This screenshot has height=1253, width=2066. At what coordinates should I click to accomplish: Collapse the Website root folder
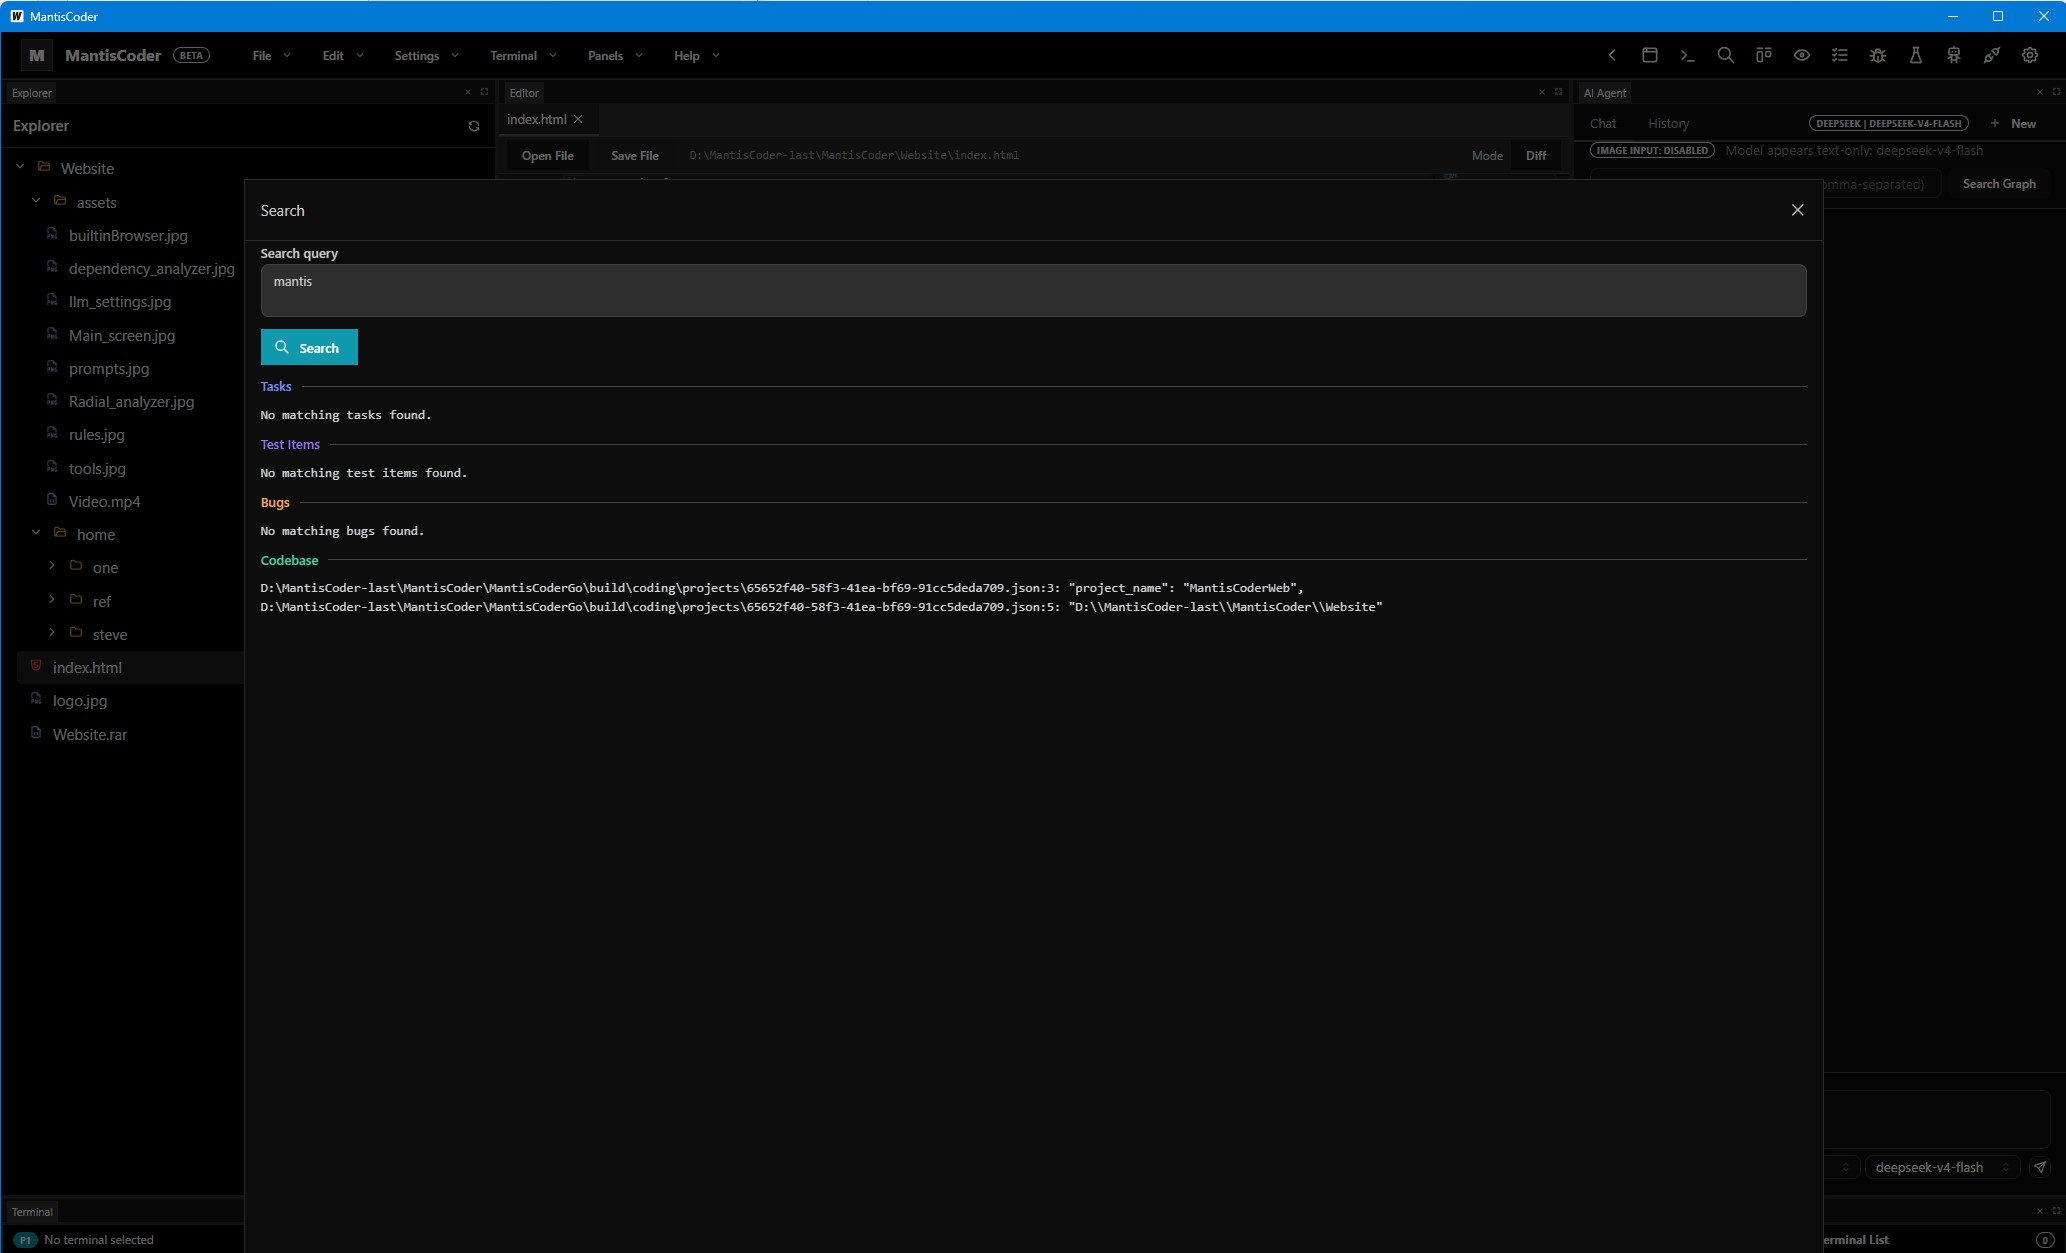20,167
